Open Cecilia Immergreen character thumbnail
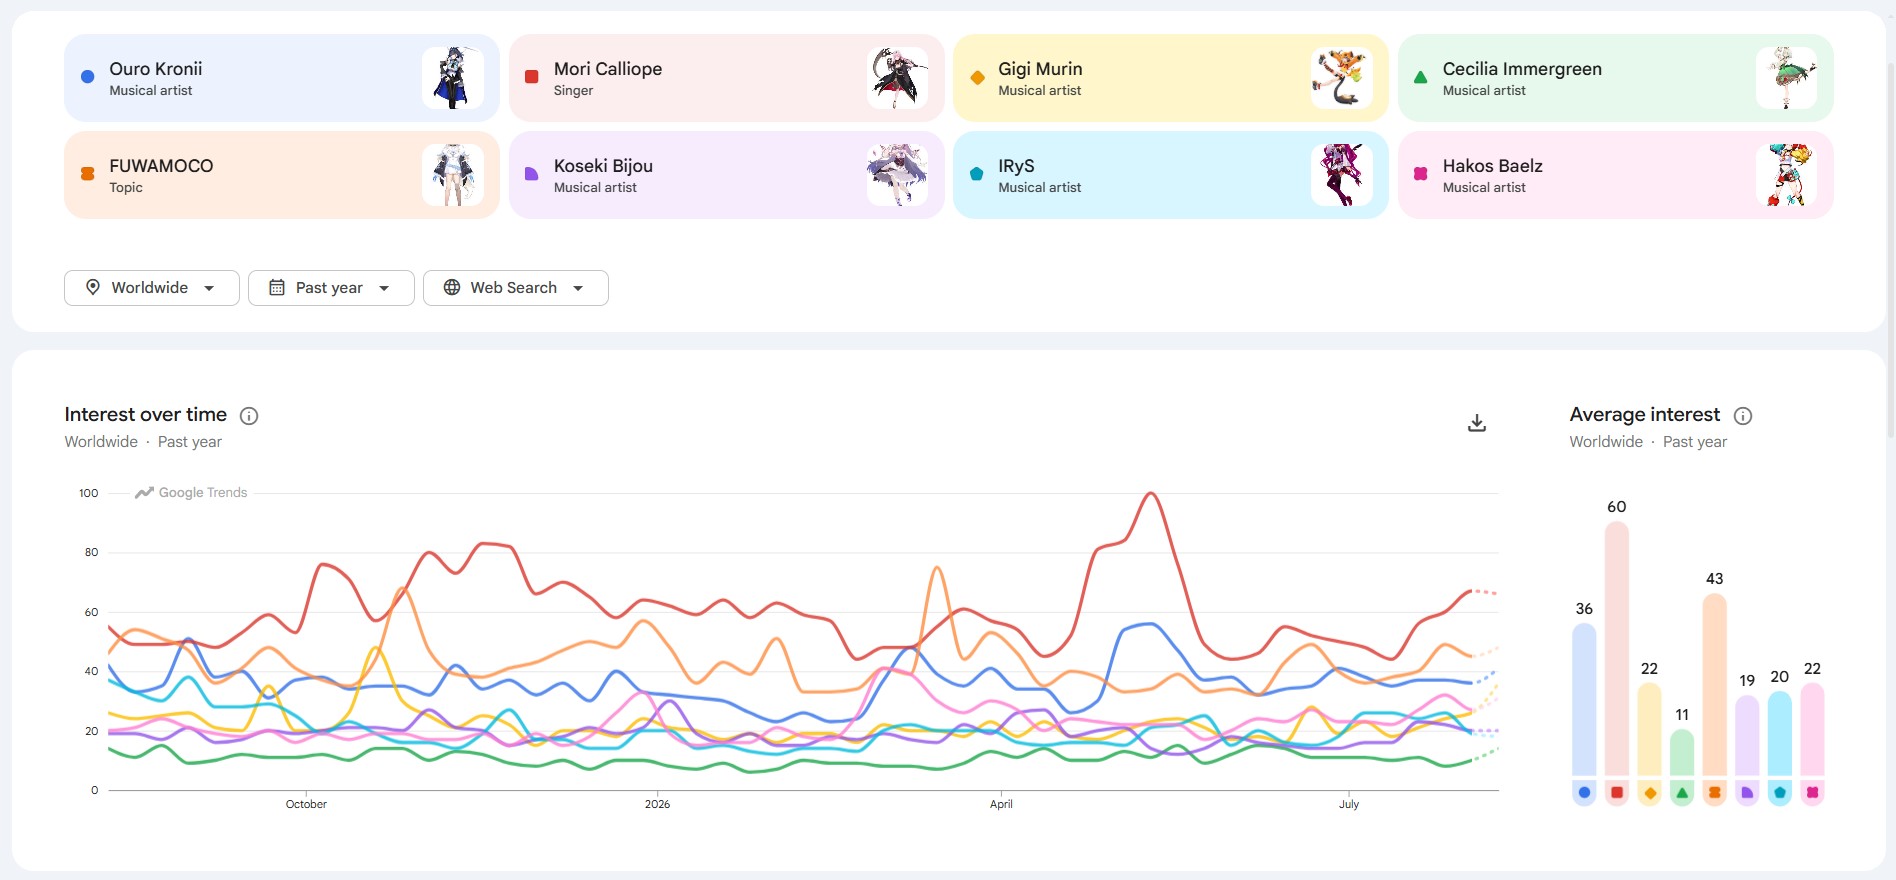1896x880 pixels. pos(1787,78)
